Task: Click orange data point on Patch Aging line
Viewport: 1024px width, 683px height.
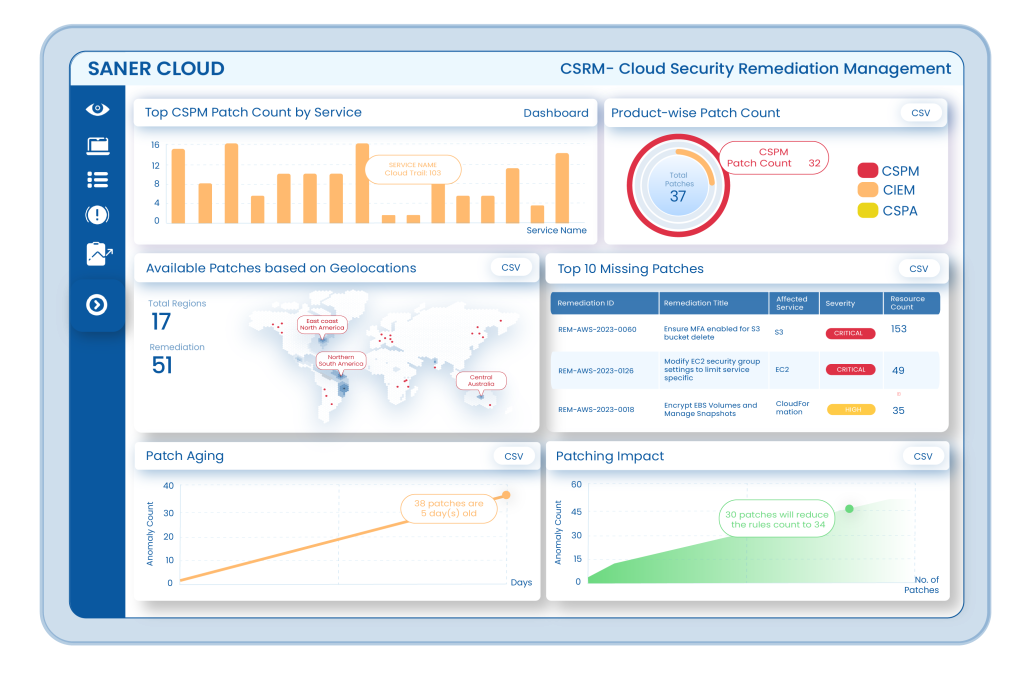Action: pos(506,495)
